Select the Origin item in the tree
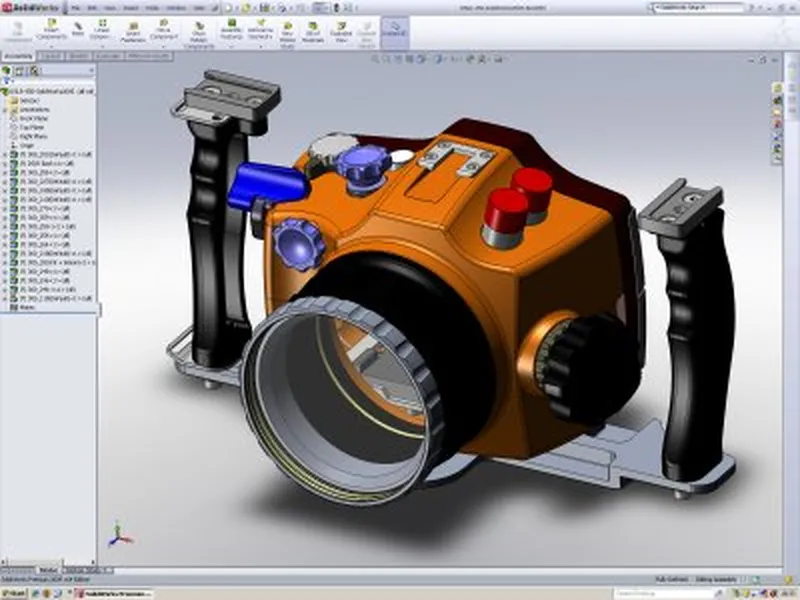The height and width of the screenshot is (600, 800). point(27,145)
